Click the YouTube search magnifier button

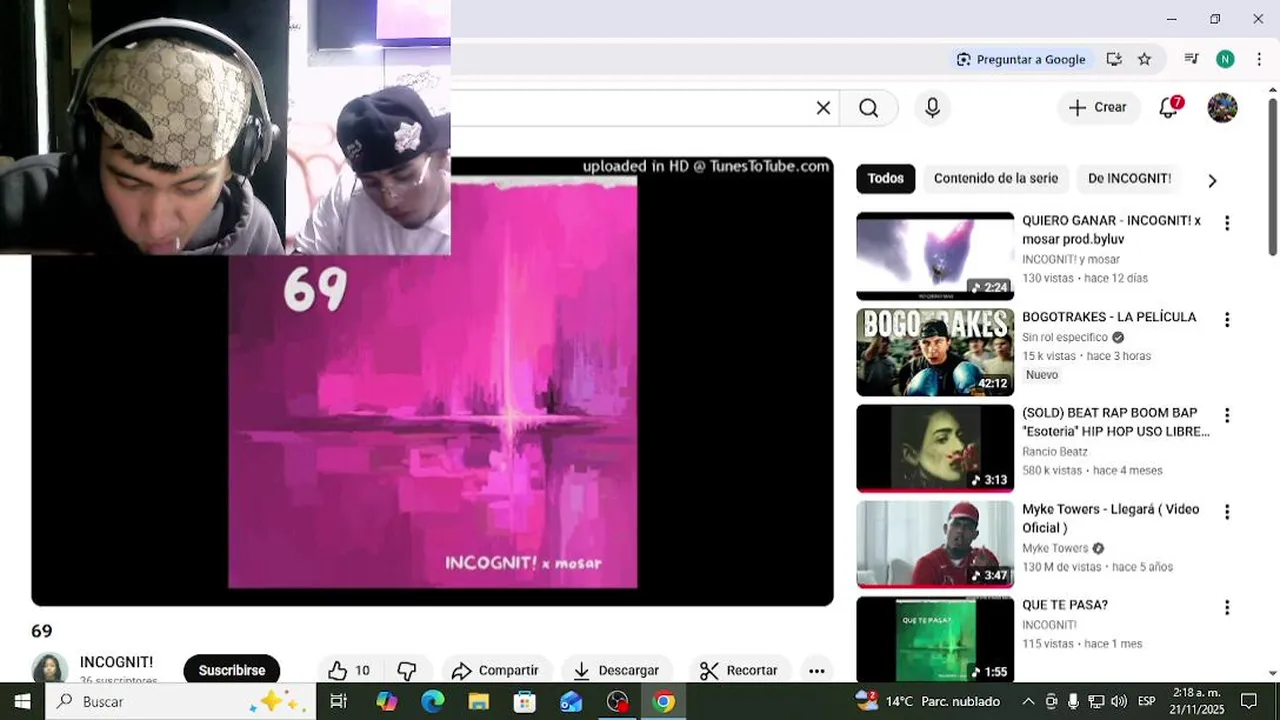[x=868, y=108]
